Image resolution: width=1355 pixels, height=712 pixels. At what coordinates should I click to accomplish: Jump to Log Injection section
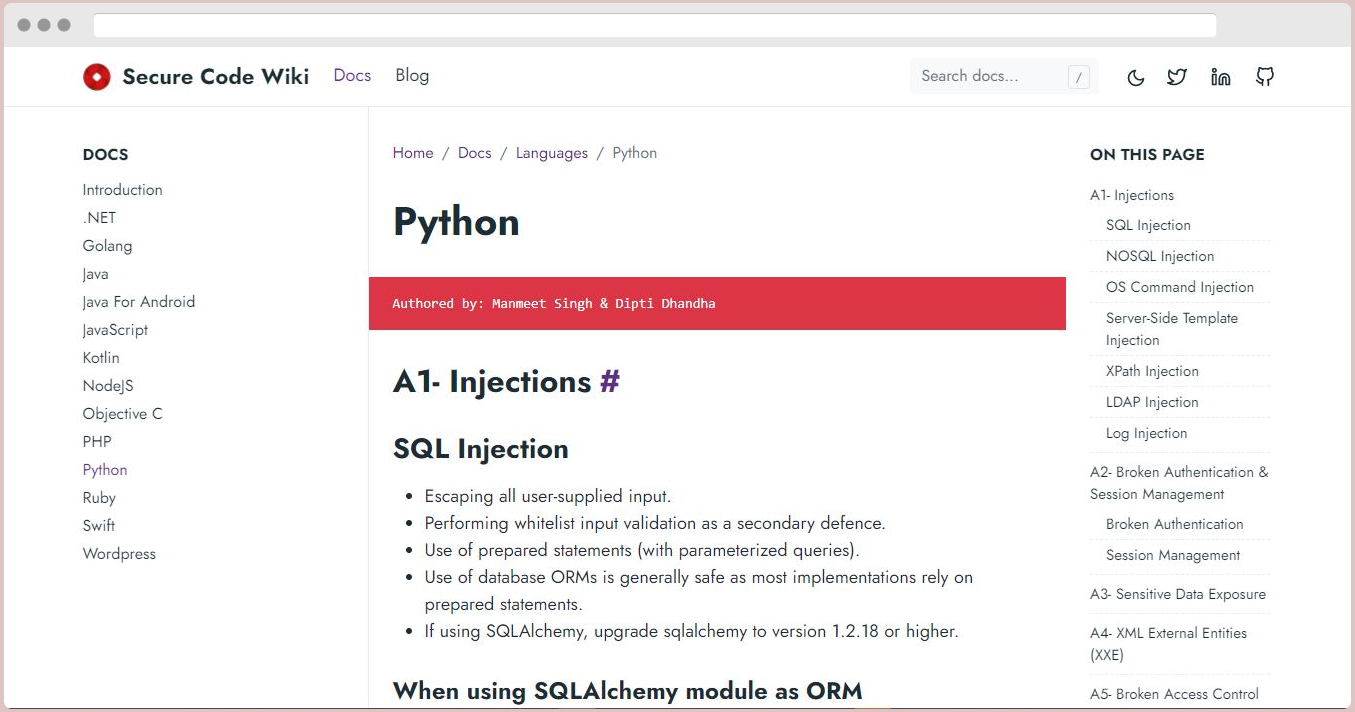click(1147, 434)
